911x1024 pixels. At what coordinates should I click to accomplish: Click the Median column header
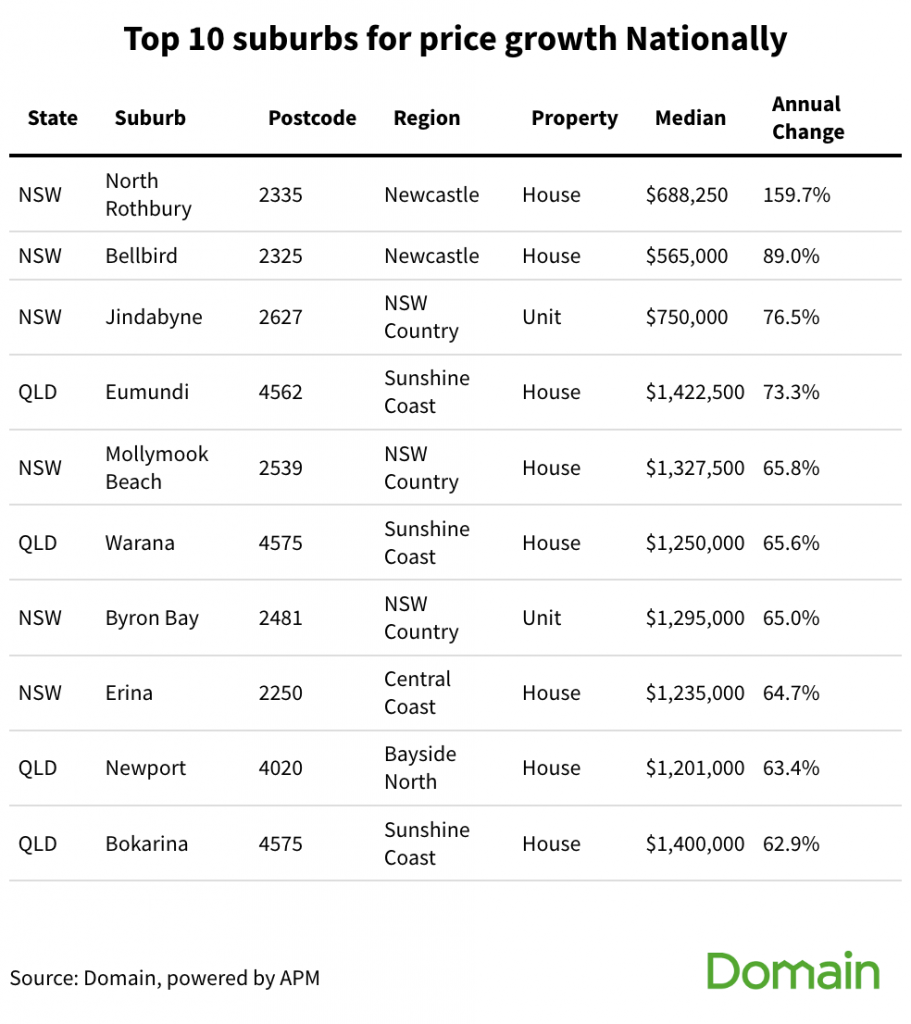point(690,118)
